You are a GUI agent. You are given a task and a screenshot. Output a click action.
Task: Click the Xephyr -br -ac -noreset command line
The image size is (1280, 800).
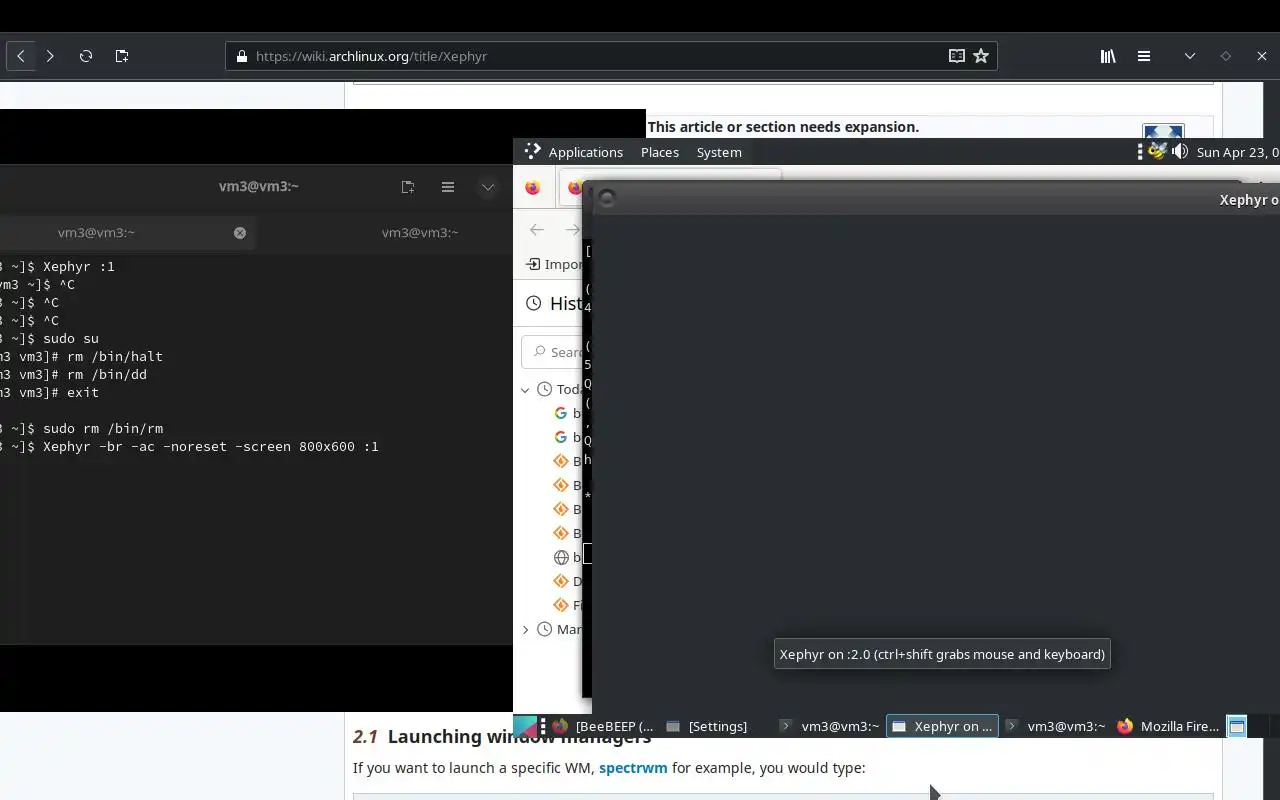click(x=210, y=446)
